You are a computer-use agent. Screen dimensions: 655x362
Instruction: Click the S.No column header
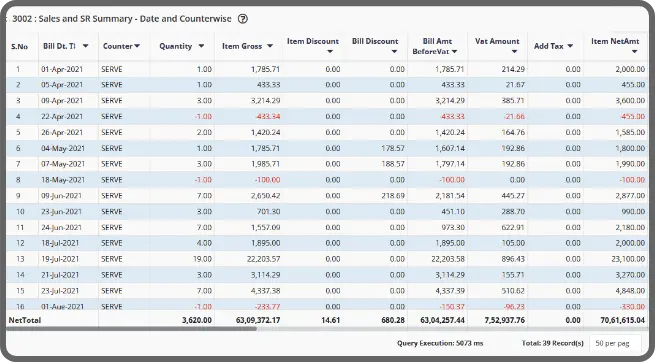point(20,46)
